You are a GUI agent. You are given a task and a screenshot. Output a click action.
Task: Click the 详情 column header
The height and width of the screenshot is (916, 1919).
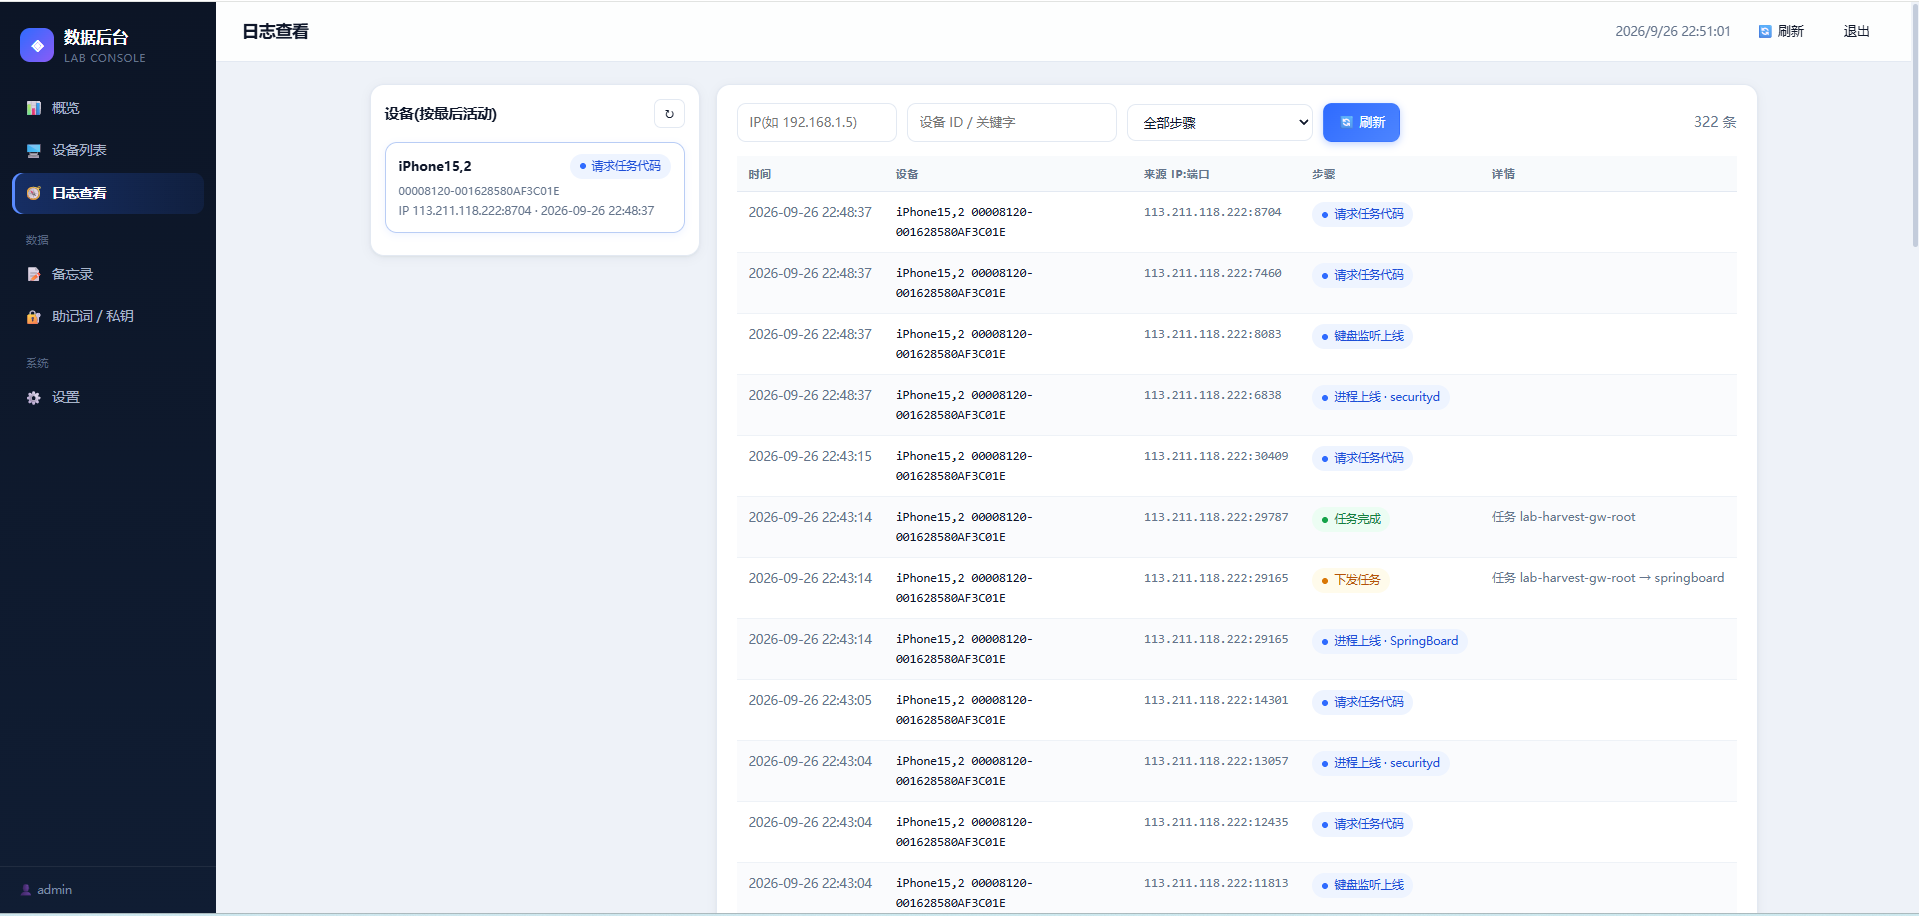click(x=1504, y=174)
